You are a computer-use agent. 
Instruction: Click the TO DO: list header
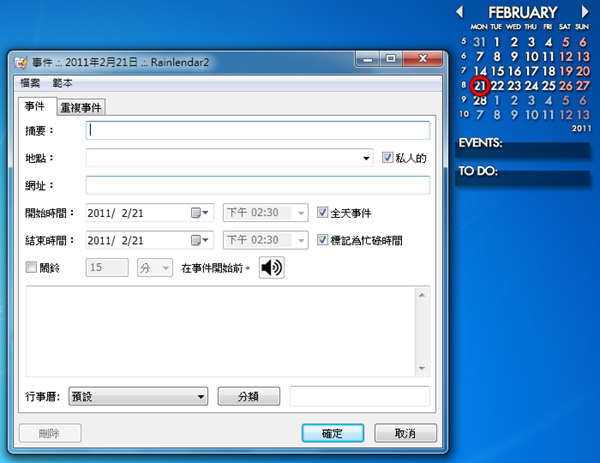coord(478,171)
